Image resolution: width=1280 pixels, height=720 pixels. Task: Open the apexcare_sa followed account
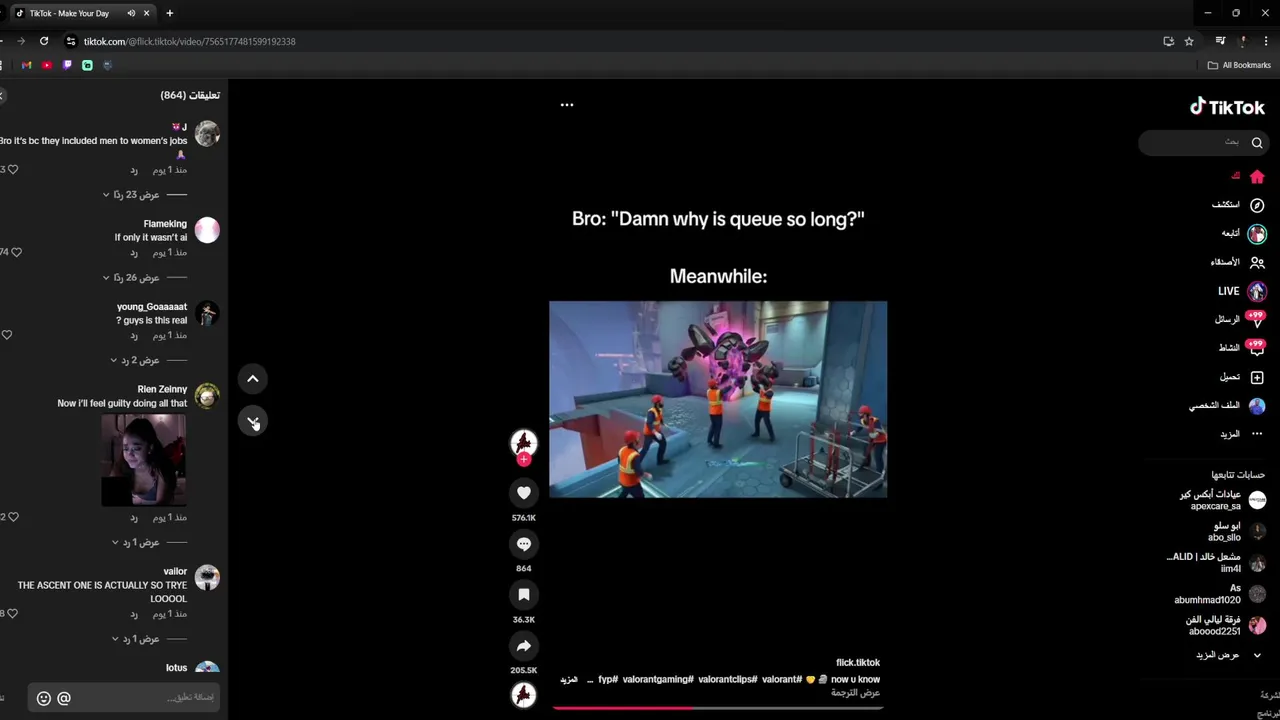point(1222,500)
